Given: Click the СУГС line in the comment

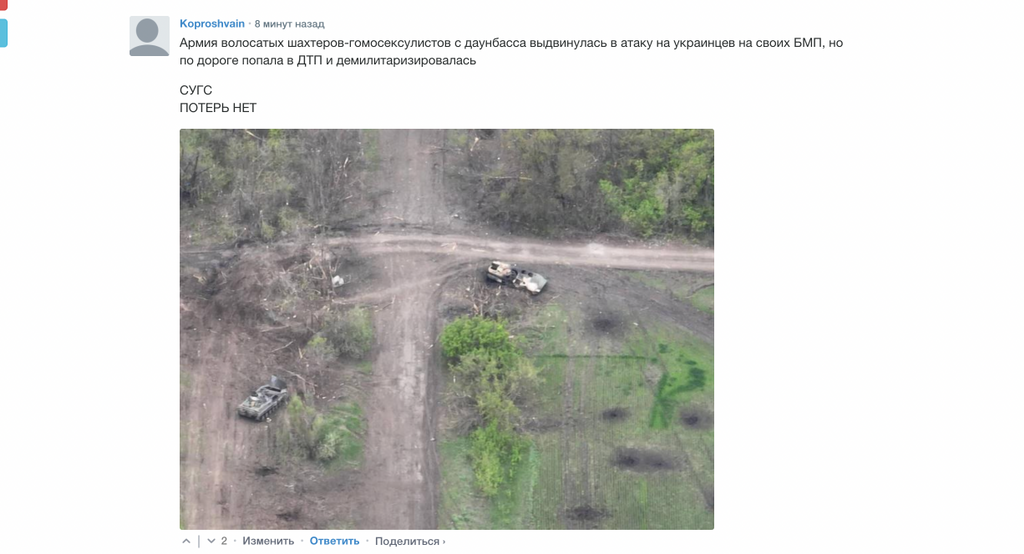Looking at the screenshot, I should tap(196, 90).
